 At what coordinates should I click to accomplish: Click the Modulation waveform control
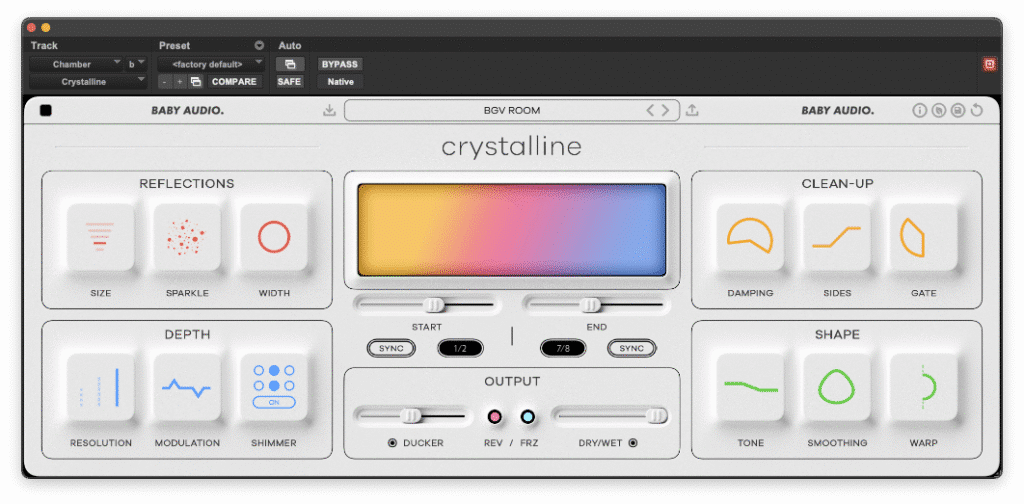[x=187, y=388]
